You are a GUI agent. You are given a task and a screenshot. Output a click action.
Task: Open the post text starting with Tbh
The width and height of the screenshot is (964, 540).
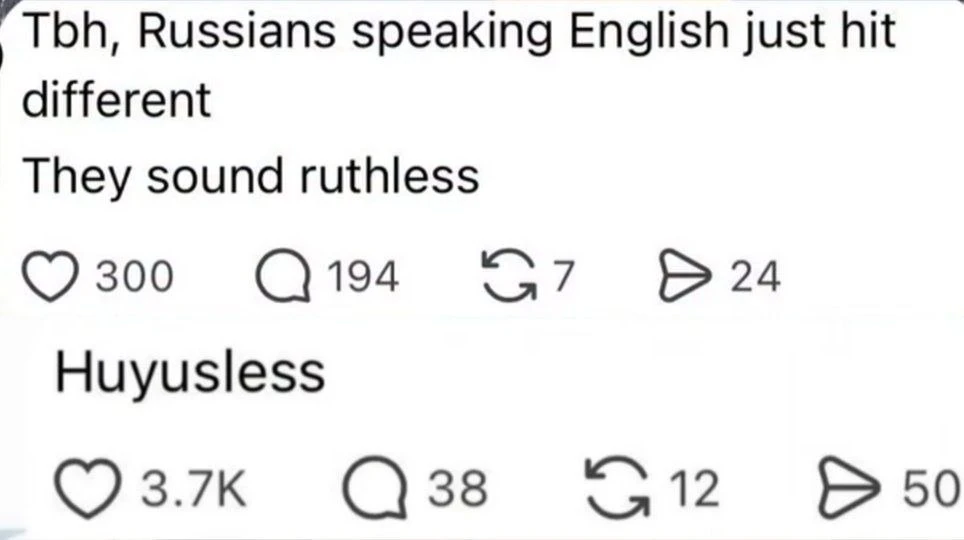[459, 65]
